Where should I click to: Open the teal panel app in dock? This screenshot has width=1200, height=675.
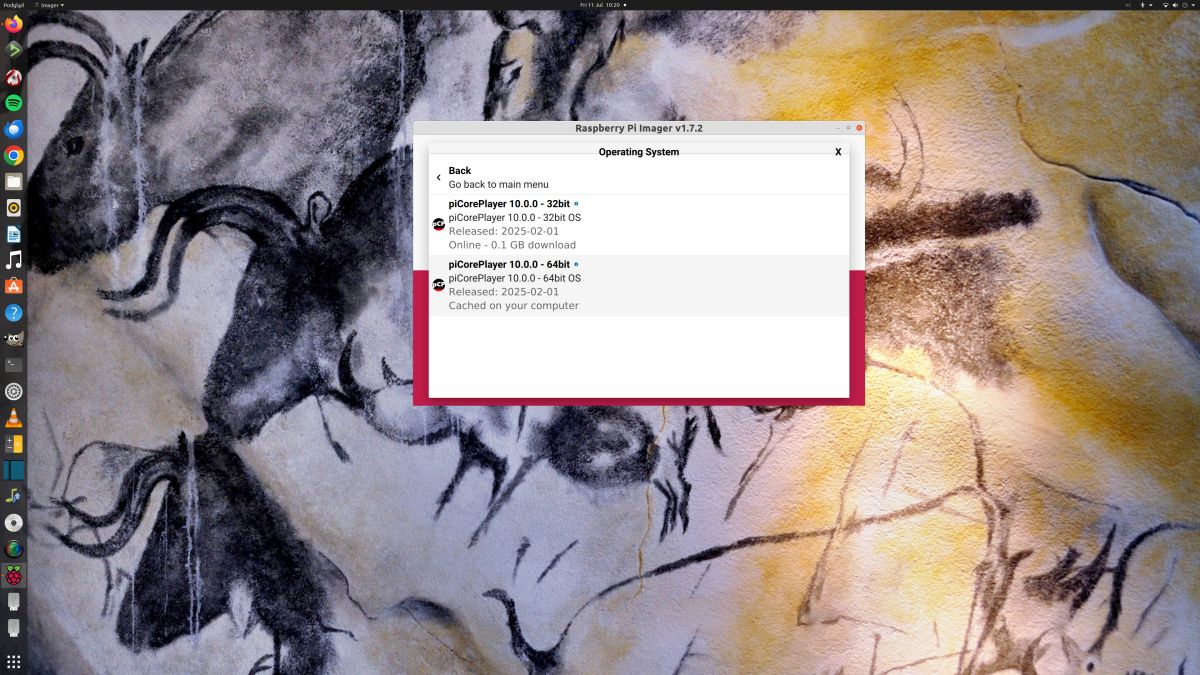(14, 470)
